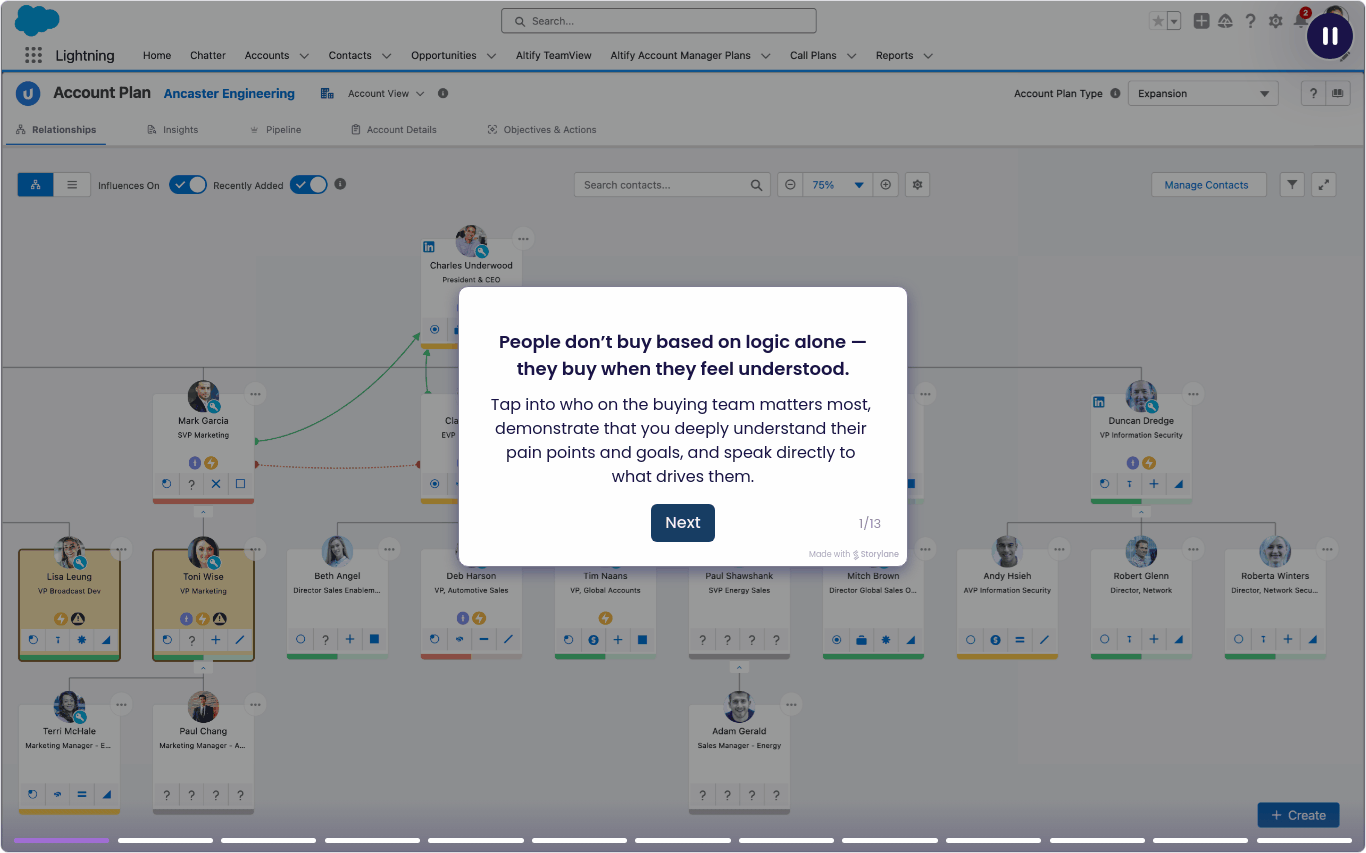Go to the Home nav item
Image resolution: width=1366 pixels, height=853 pixels.
click(x=157, y=56)
